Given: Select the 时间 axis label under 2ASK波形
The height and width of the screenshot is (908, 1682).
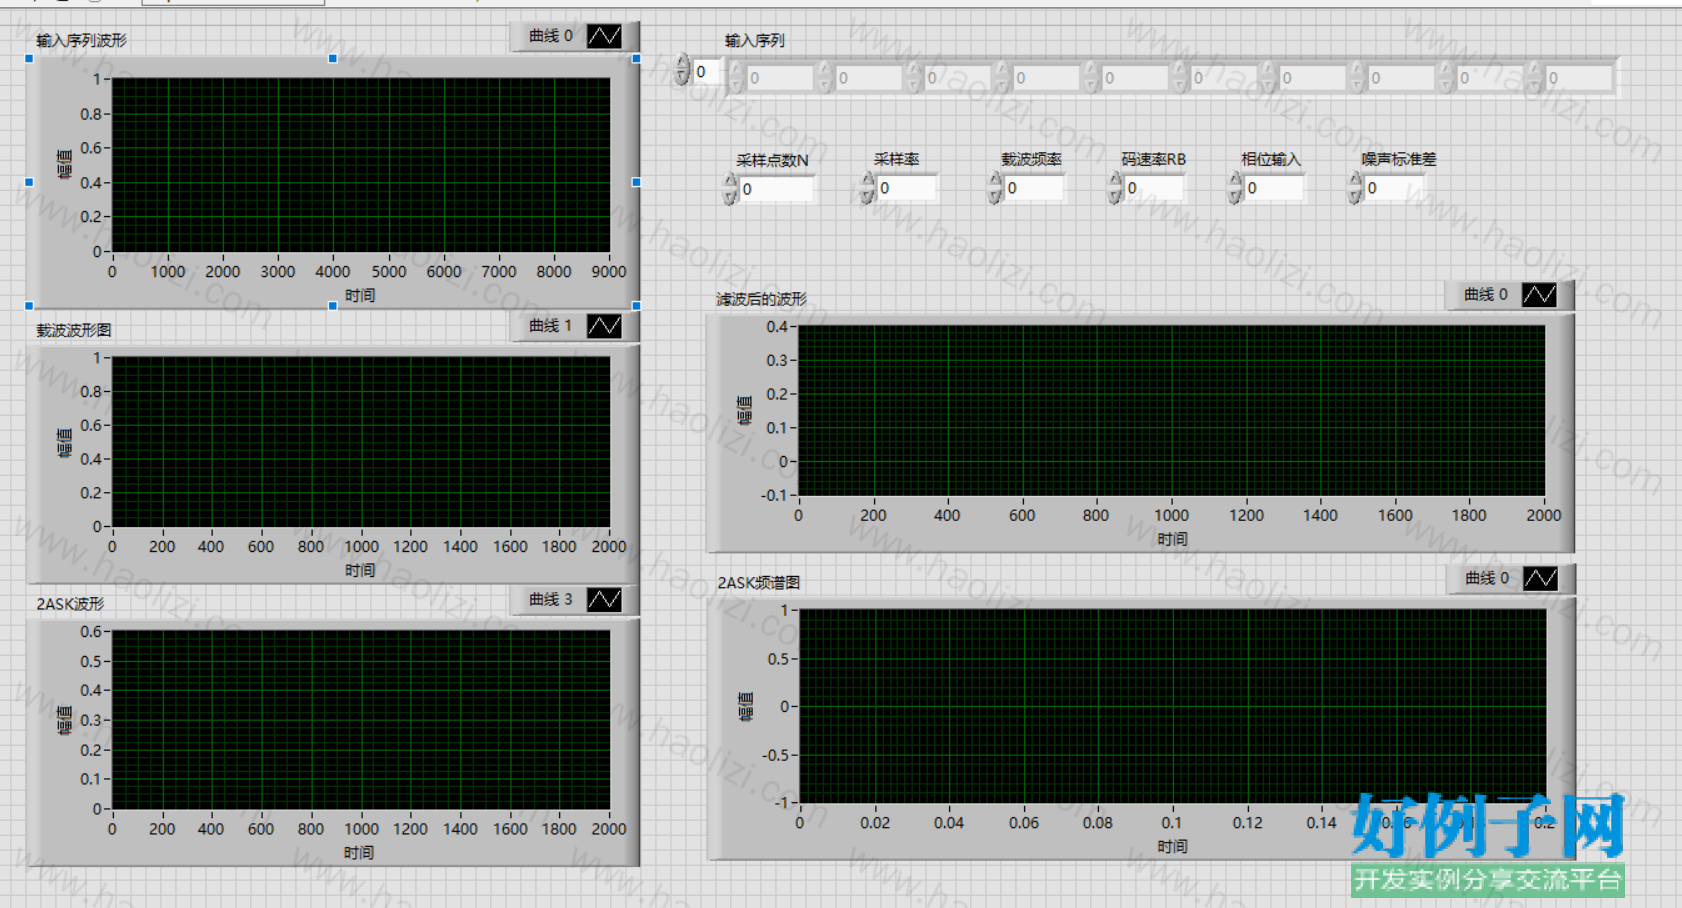Looking at the screenshot, I should (359, 853).
